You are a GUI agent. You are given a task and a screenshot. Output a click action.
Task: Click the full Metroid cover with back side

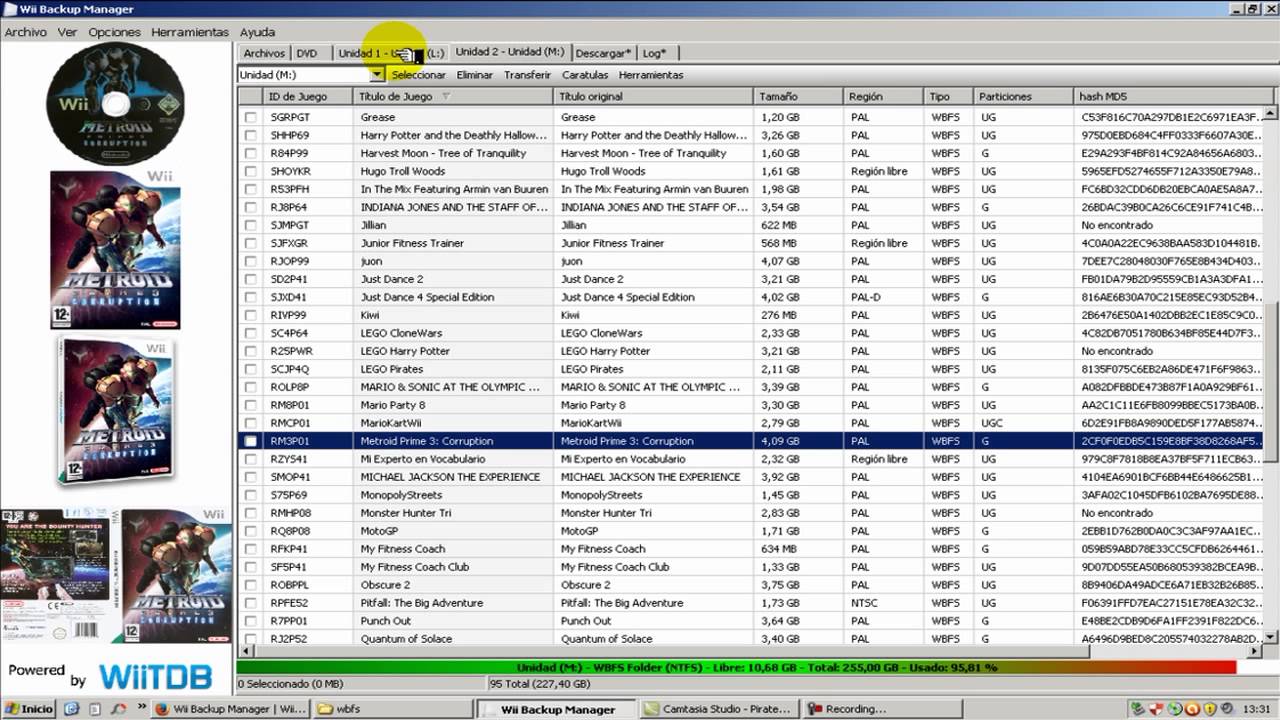(117, 576)
